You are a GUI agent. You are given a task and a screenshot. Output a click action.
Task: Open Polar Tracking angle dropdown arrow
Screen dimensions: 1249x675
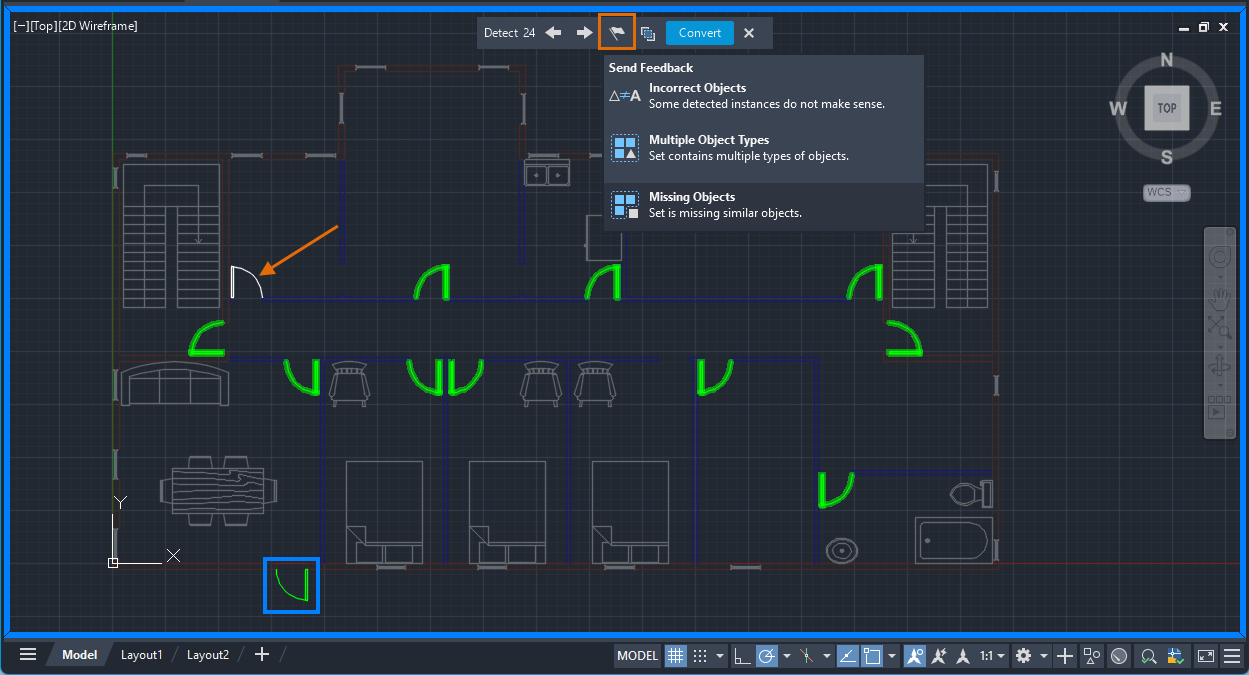[x=787, y=657]
